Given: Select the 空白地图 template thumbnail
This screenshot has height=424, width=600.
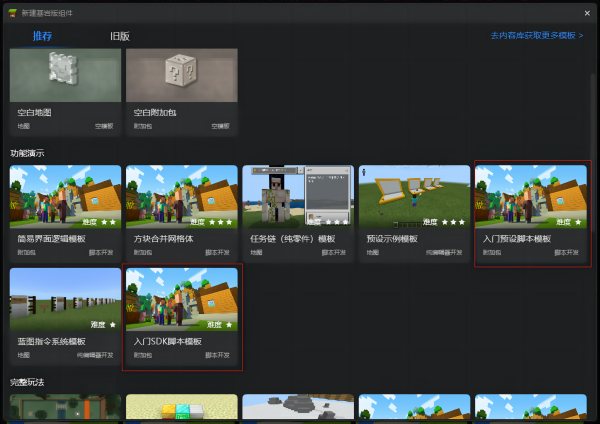Looking at the screenshot, I should tap(65, 75).
